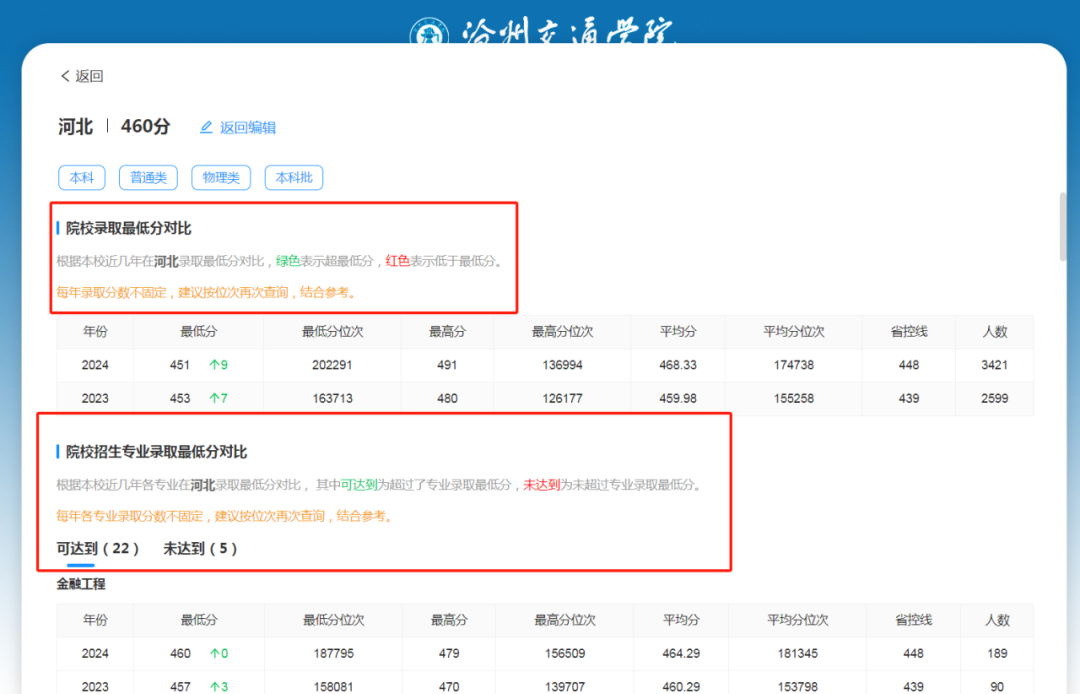Image resolution: width=1080 pixels, height=694 pixels.
Task: Click the university logo emblem
Action: point(428,34)
